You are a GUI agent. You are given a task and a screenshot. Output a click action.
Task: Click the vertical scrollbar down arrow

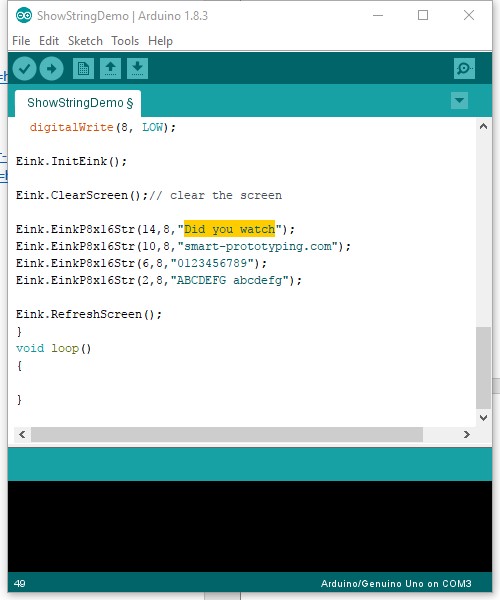[x=484, y=417]
